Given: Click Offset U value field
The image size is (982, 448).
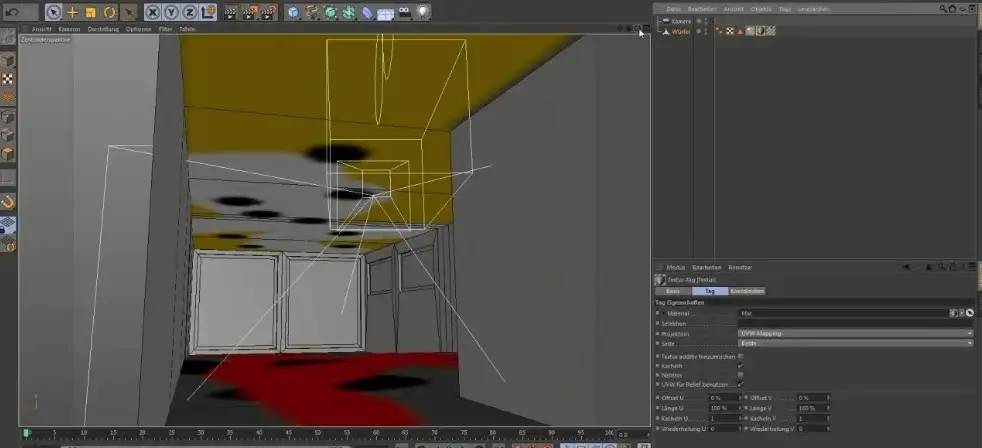Looking at the screenshot, I should [x=725, y=398].
